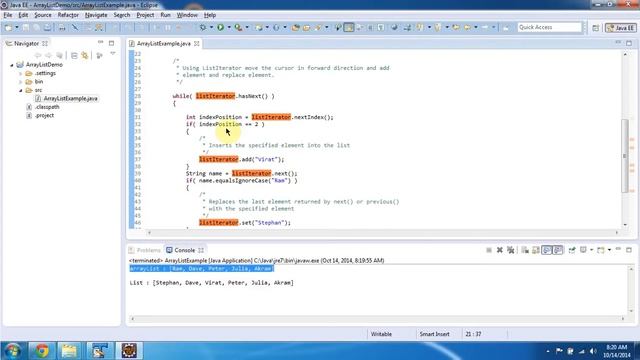Toggle Show Console on standard output change
This screenshot has width=640, height=360.
point(547,250)
